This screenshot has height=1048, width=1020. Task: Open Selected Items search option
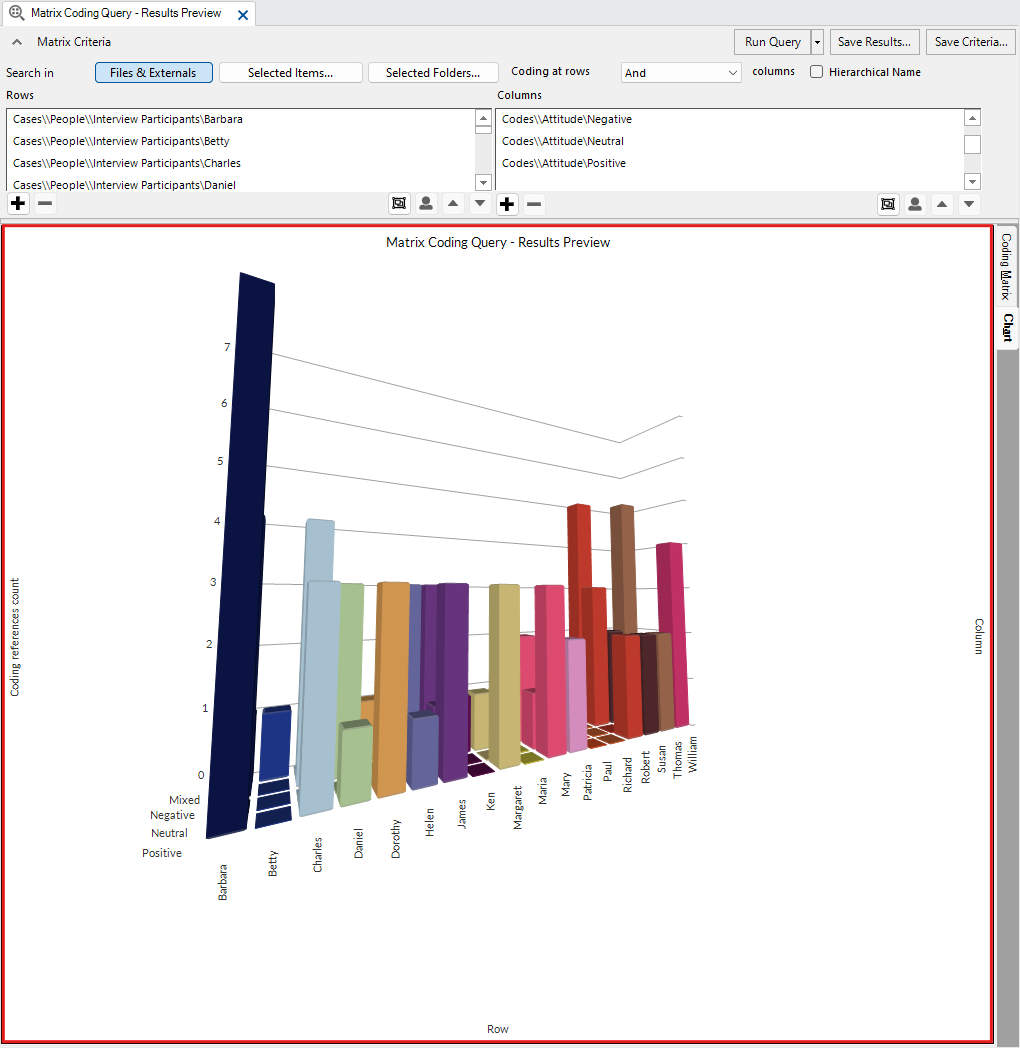[291, 73]
